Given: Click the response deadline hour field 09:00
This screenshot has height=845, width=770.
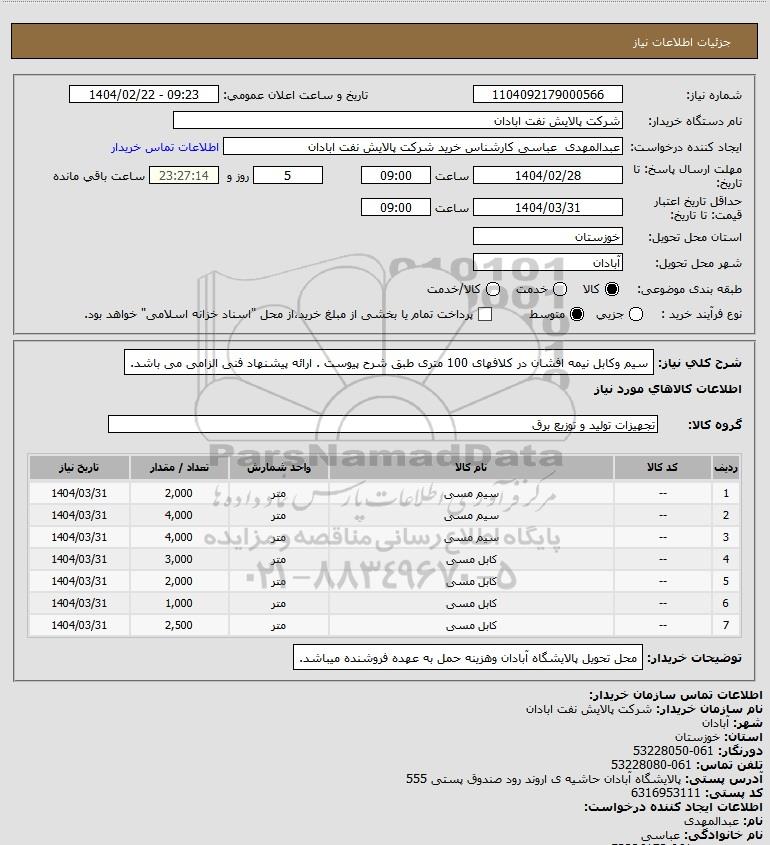Looking at the screenshot, I should [396, 175].
